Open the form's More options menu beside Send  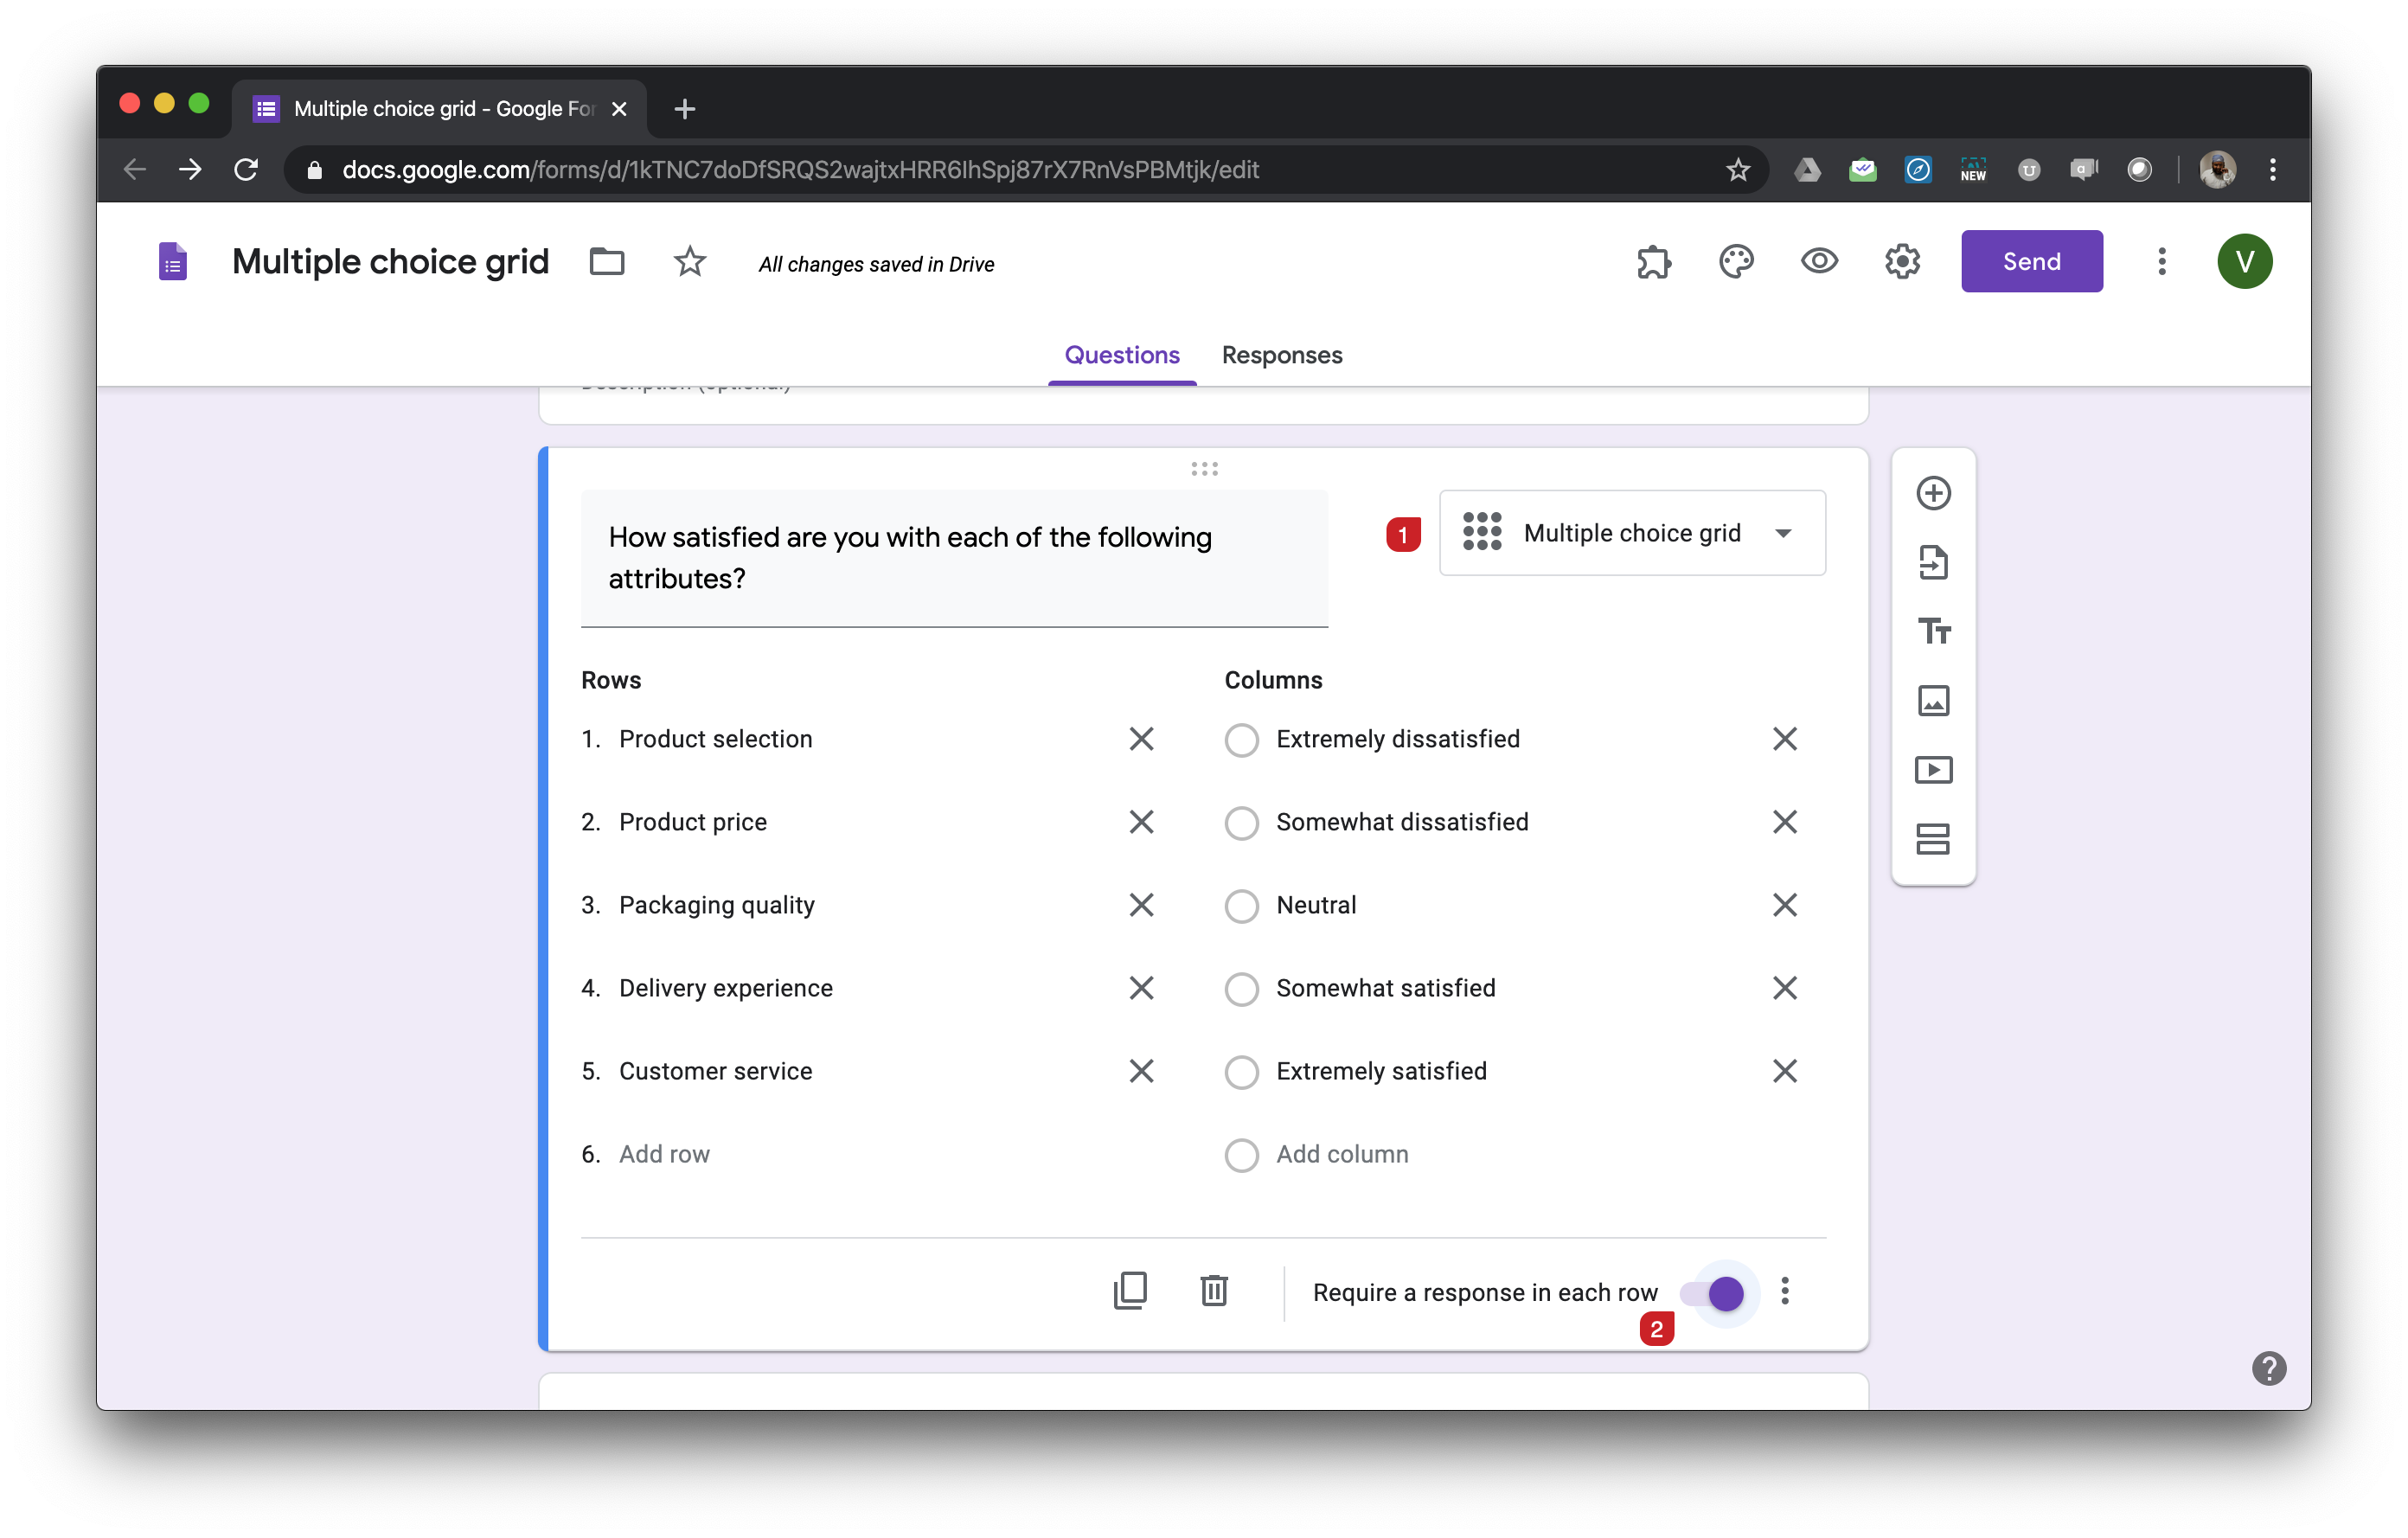pos(2160,262)
